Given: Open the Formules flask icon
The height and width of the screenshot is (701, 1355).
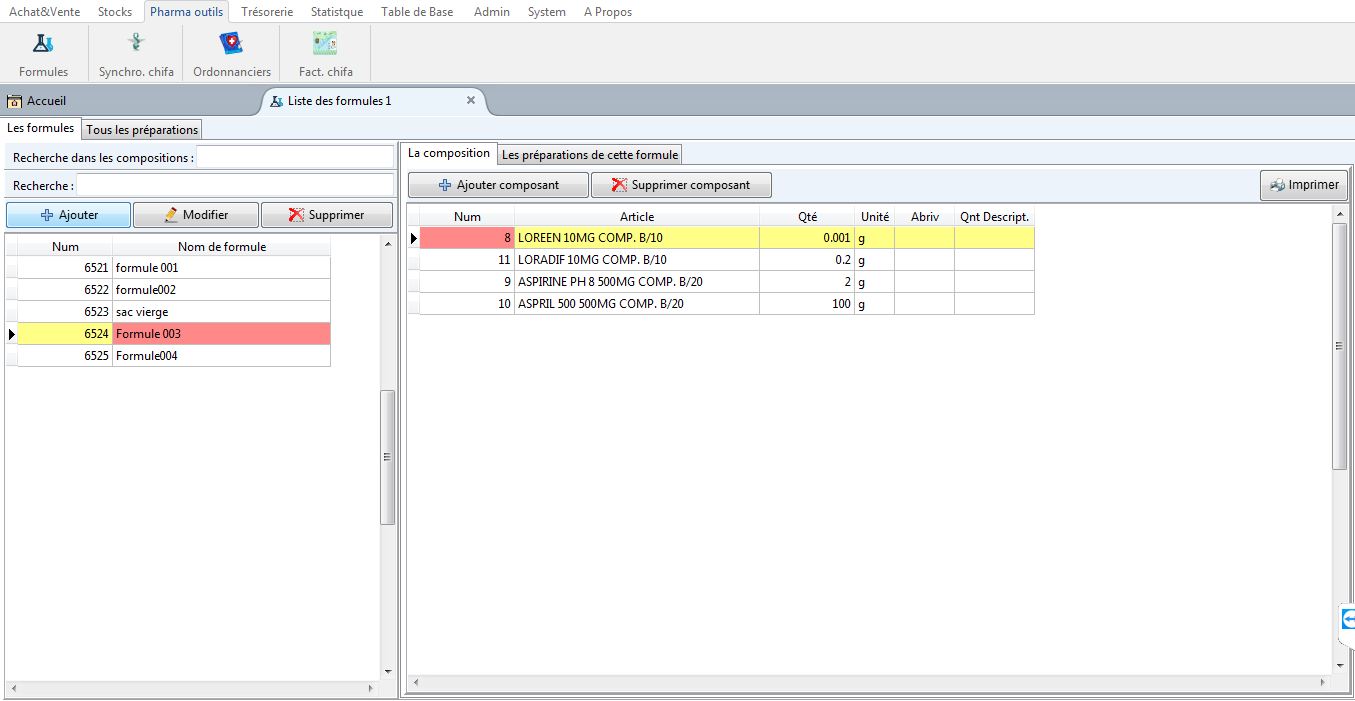Looking at the screenshot, I should (x=43, y=45).
